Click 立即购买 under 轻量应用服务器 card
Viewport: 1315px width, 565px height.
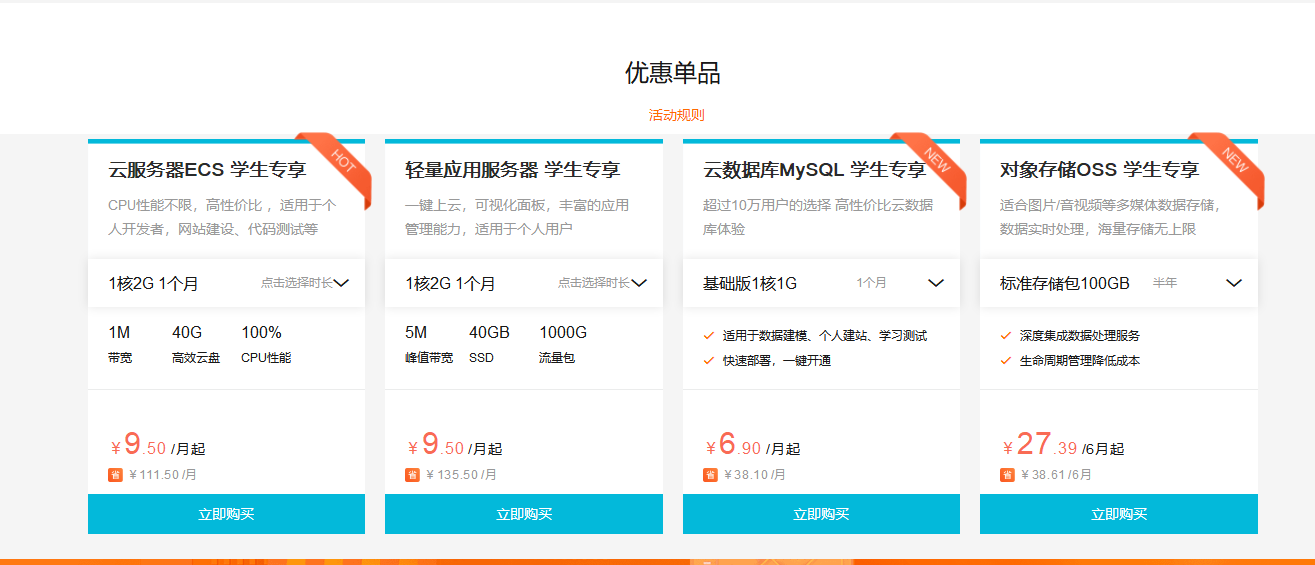523,514
